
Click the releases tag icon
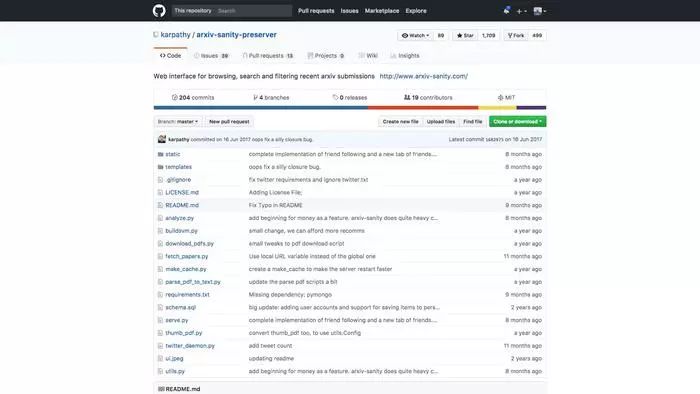pyautogui.click(x=335, y=97)
